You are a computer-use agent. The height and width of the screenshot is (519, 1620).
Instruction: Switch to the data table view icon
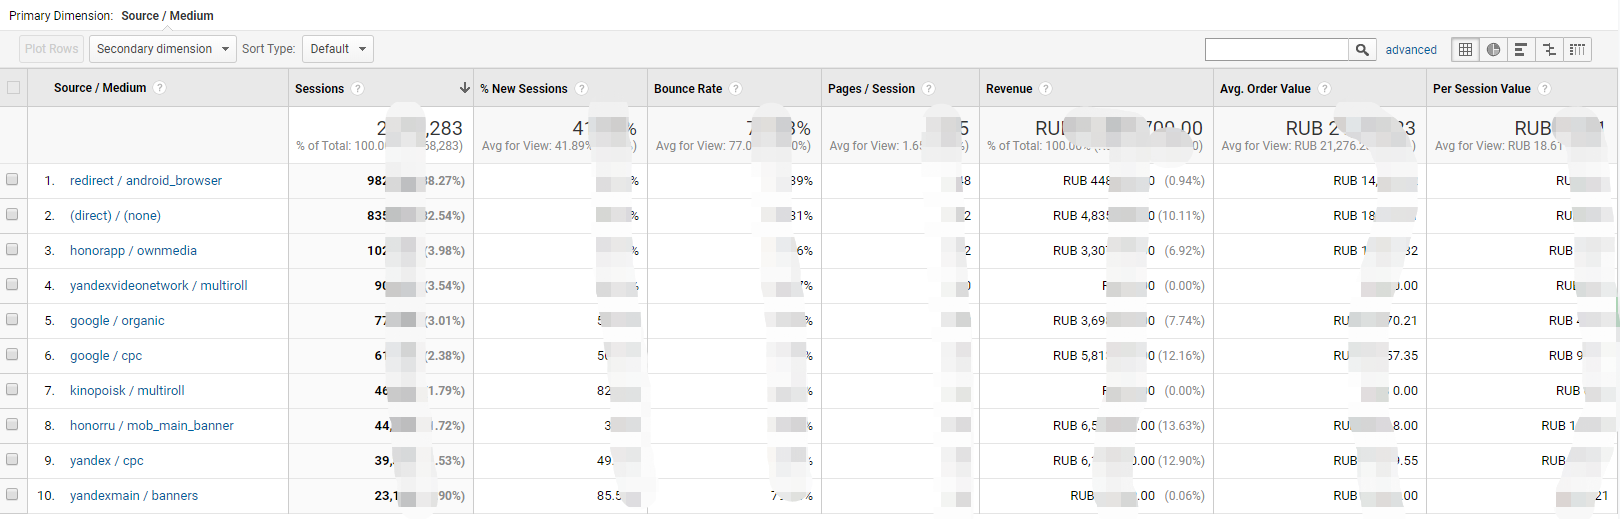[1465, 49]
